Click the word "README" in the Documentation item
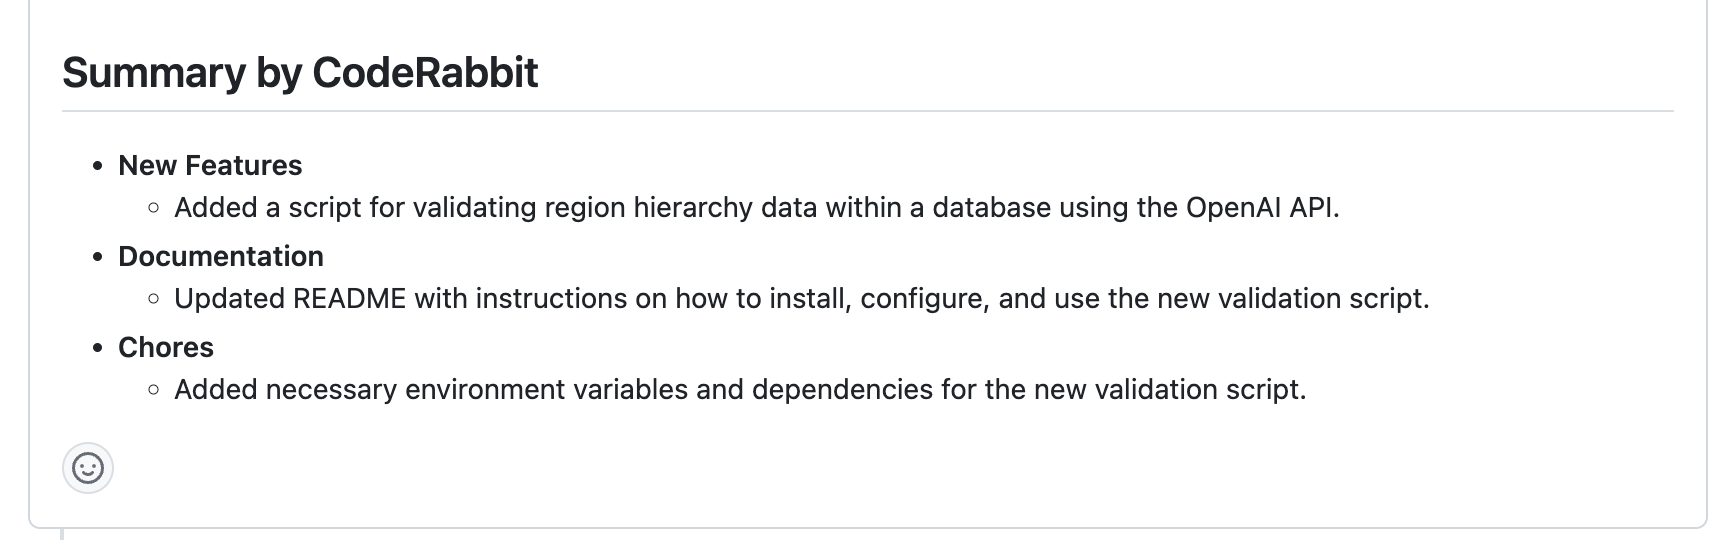The width and height of the screenshot is (1722, 540). coord(350,298)
